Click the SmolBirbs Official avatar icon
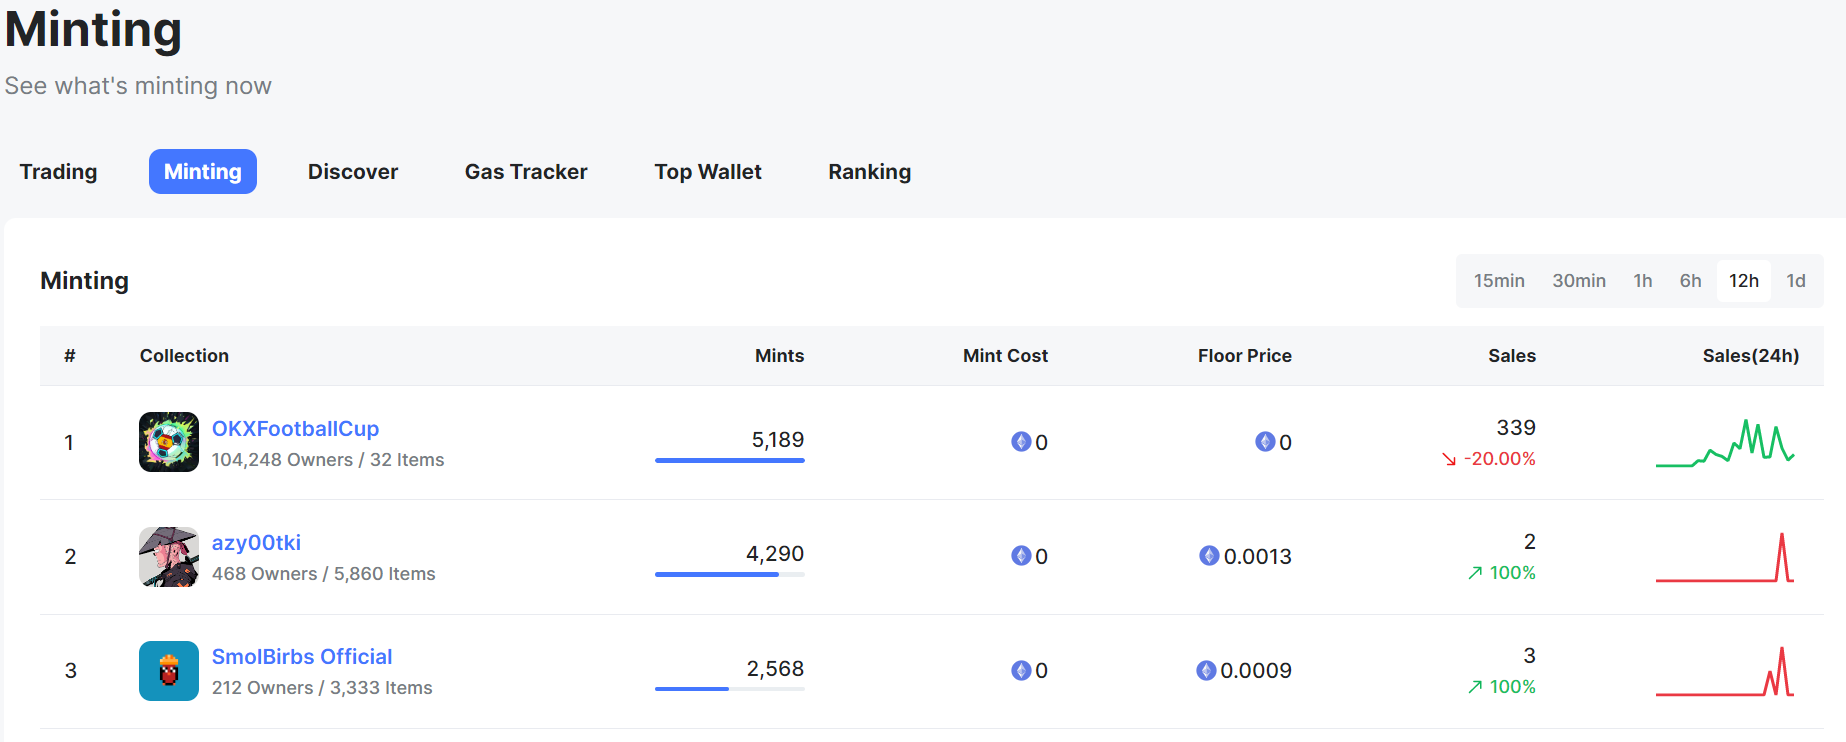 click(168, 671)
